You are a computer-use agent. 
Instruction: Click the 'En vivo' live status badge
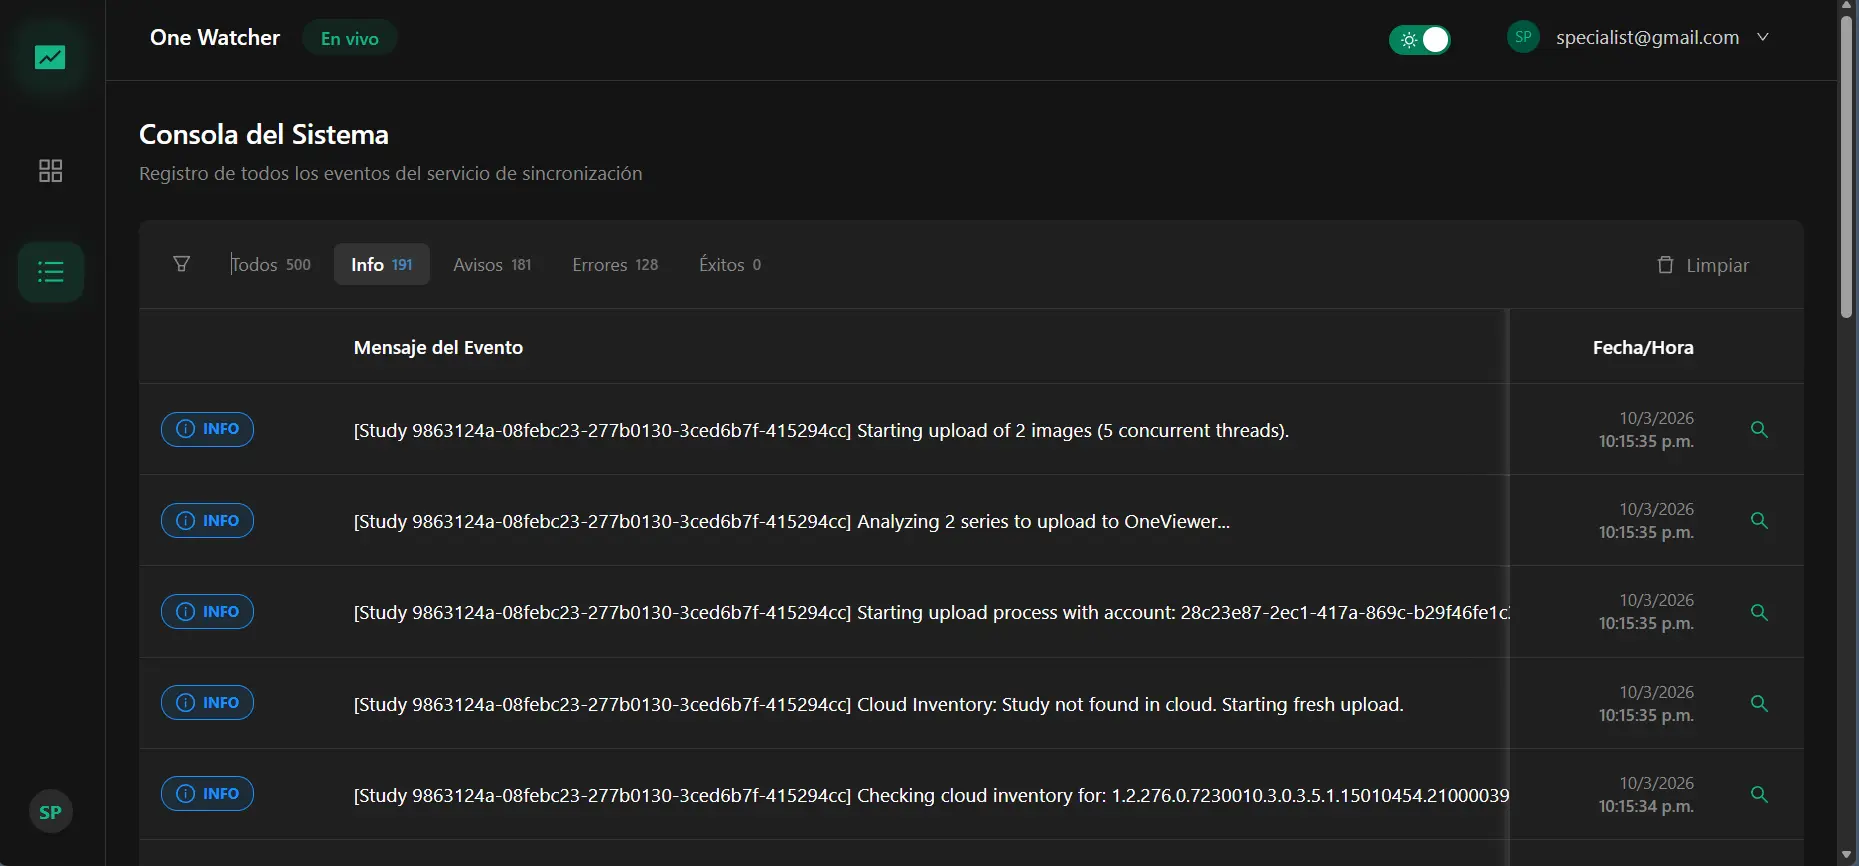[x=349, y=39]
